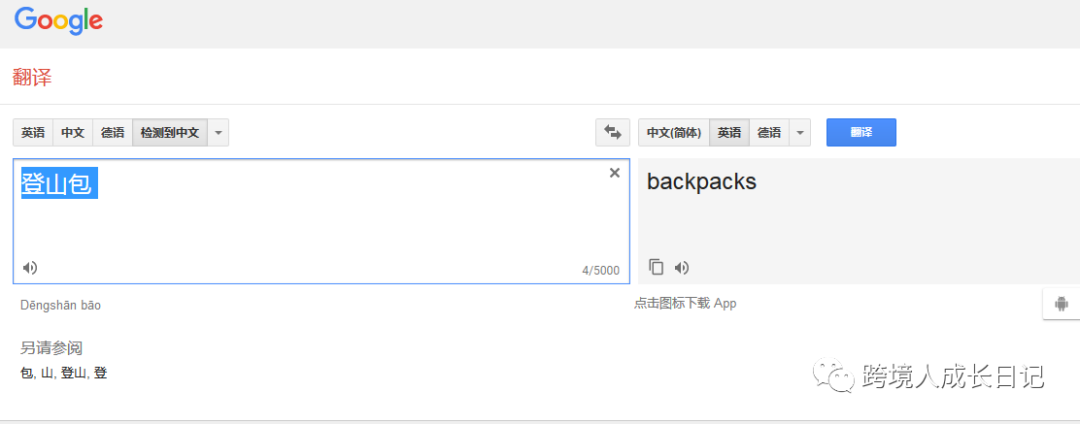This screenshot has width=1080, height=424.
Task: Copy the backpacks translation to clipboard
Action: point(656,268)
